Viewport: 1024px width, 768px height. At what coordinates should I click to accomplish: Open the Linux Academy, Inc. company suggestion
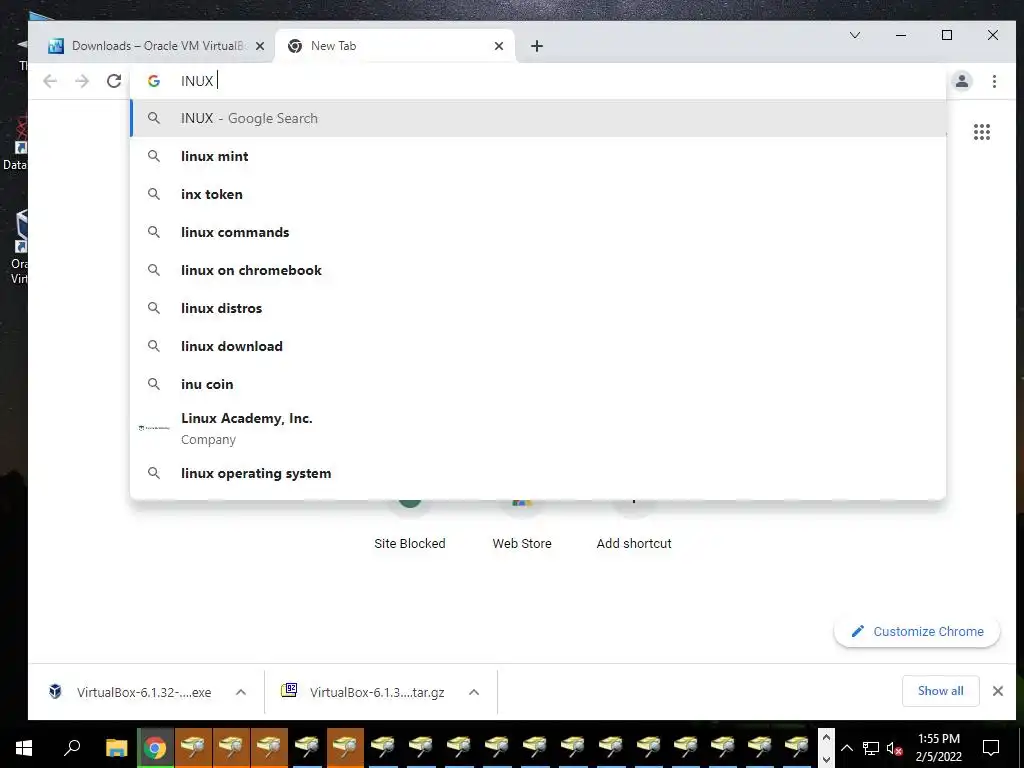tap(538, 428)
